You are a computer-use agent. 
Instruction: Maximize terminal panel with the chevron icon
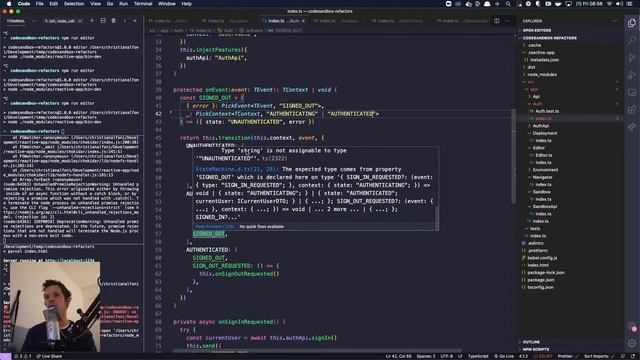click(x=124, y=21)
